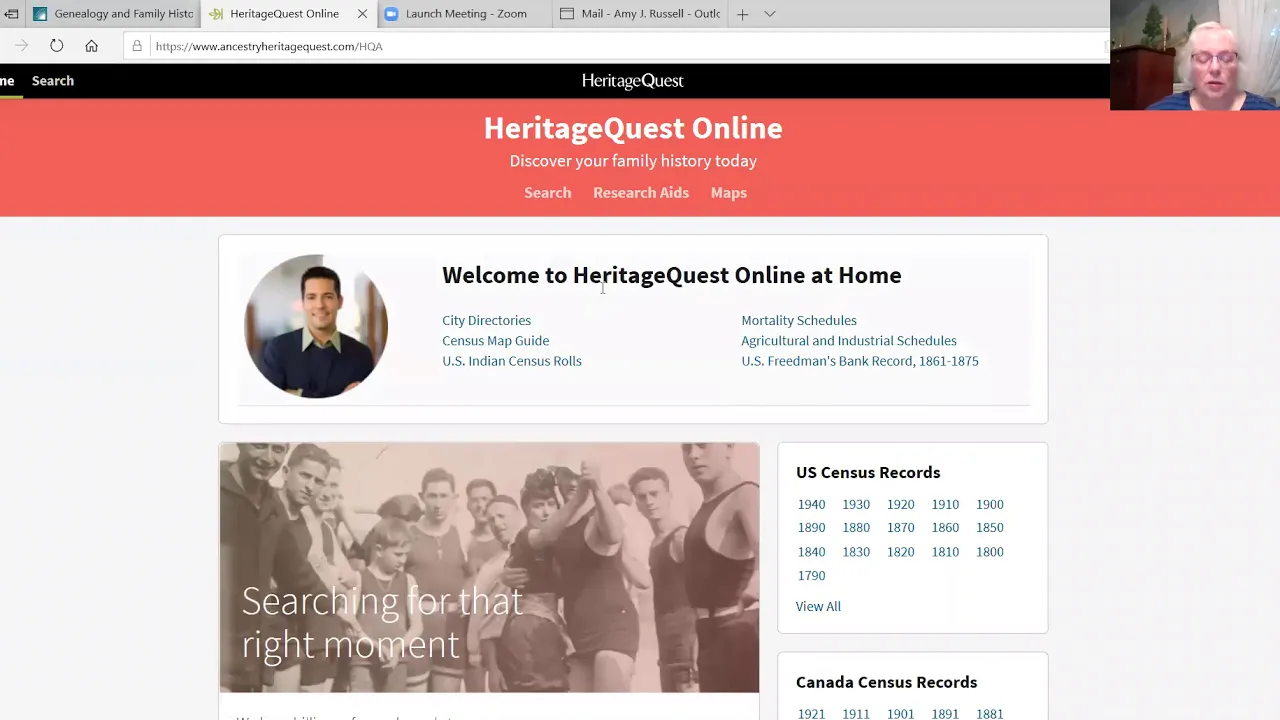
Task: Open 1810 US census records
Action: tap(945, 552)
